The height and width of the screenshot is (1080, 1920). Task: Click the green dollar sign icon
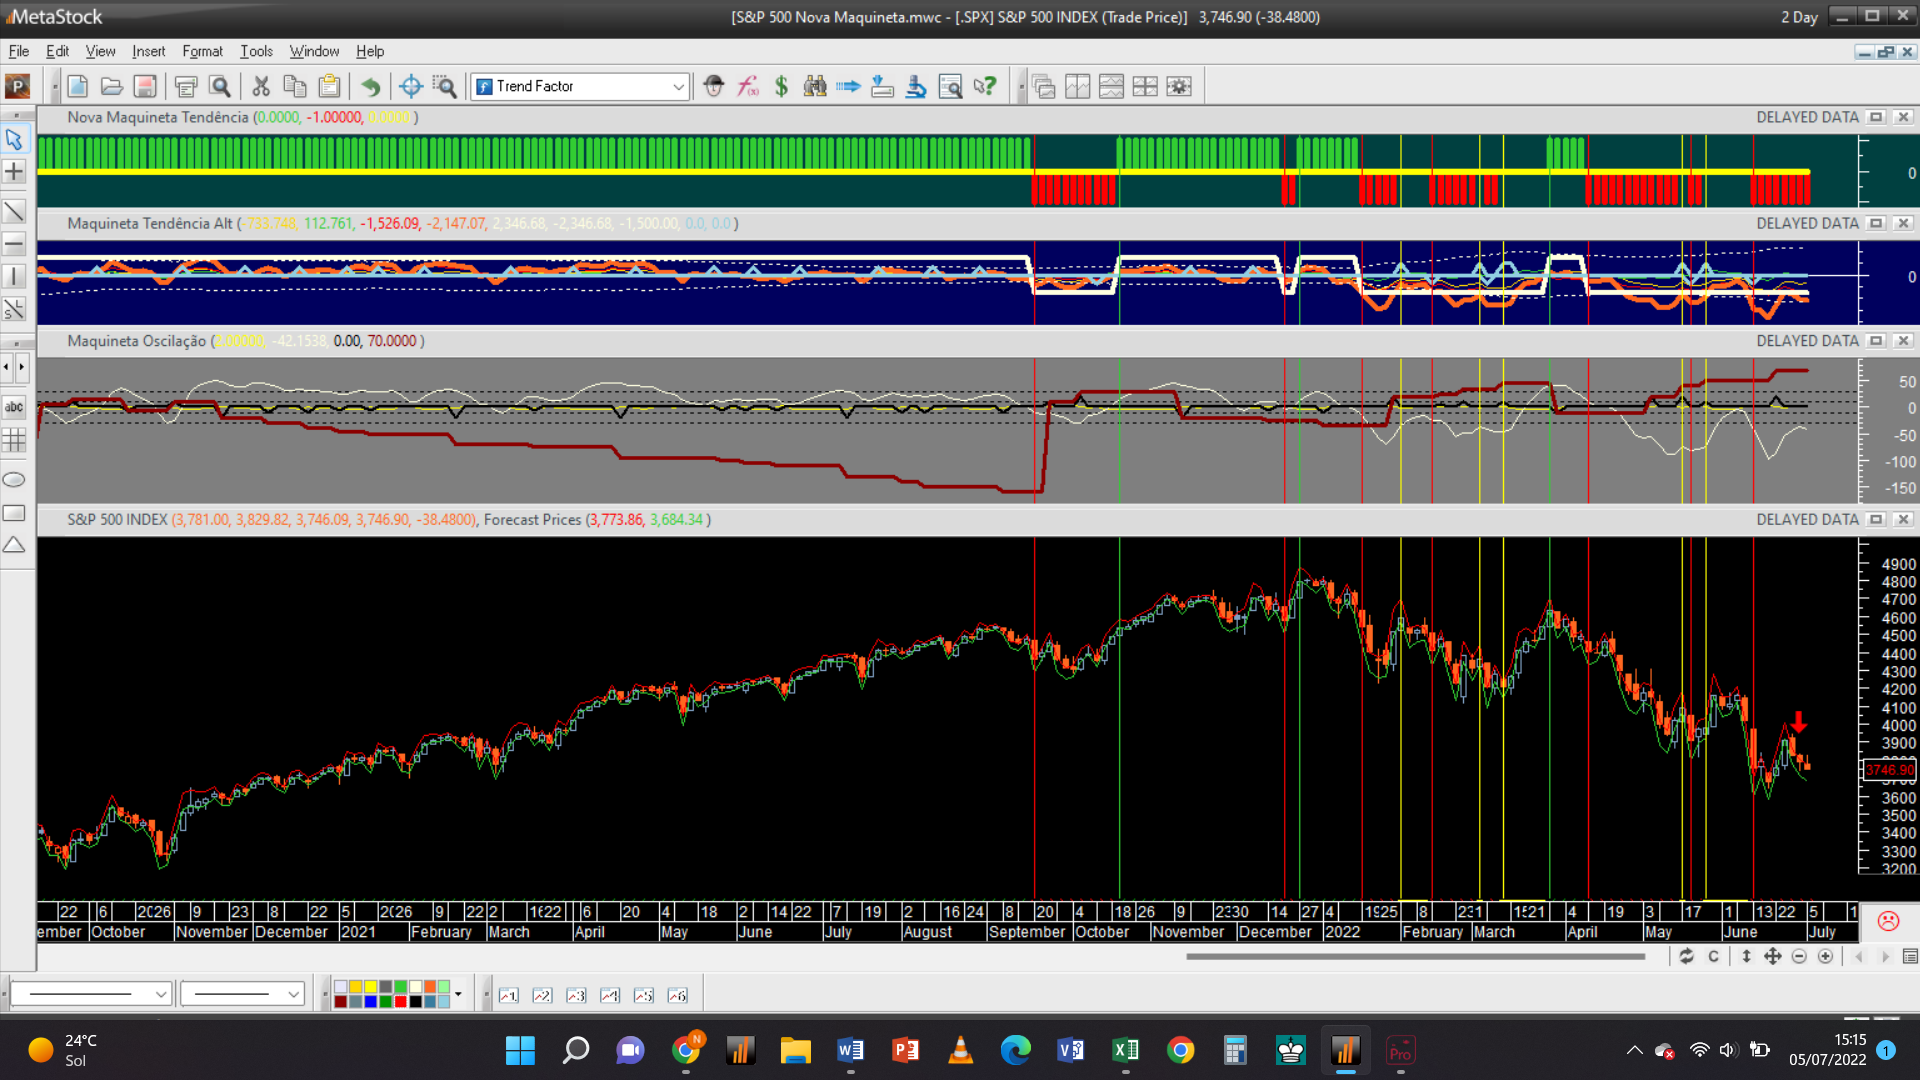[x=781, y=86]
